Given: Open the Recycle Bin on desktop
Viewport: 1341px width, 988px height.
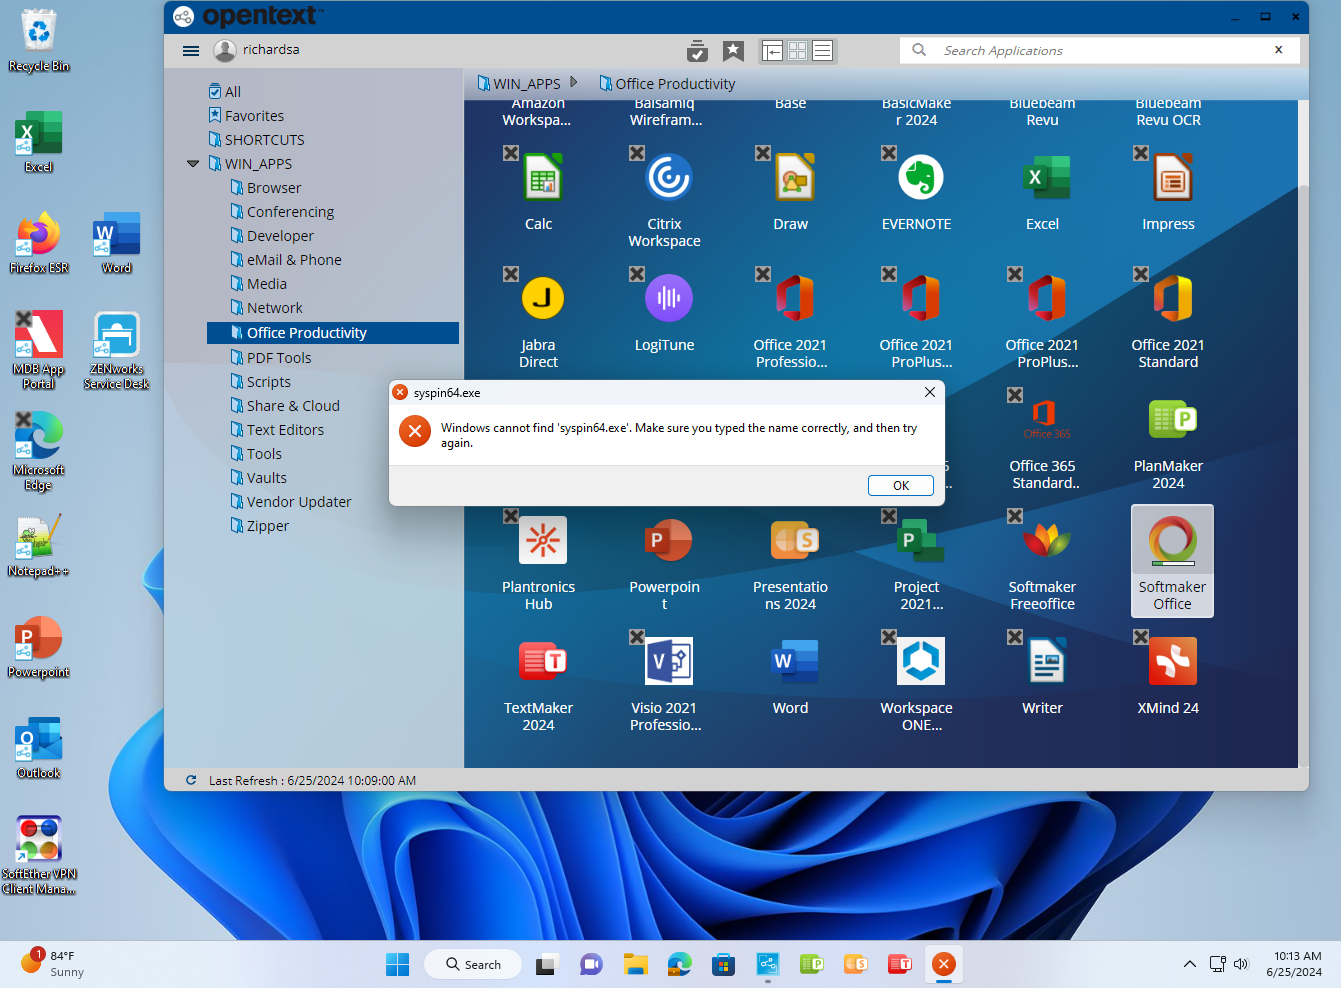Looking at the screenshot, I should (39, 40).
